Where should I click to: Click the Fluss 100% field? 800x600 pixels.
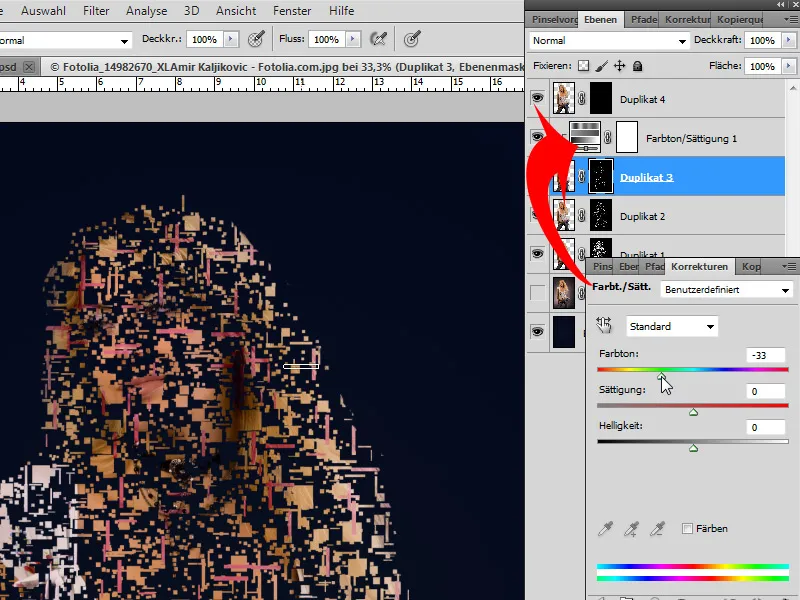point(327,39)
